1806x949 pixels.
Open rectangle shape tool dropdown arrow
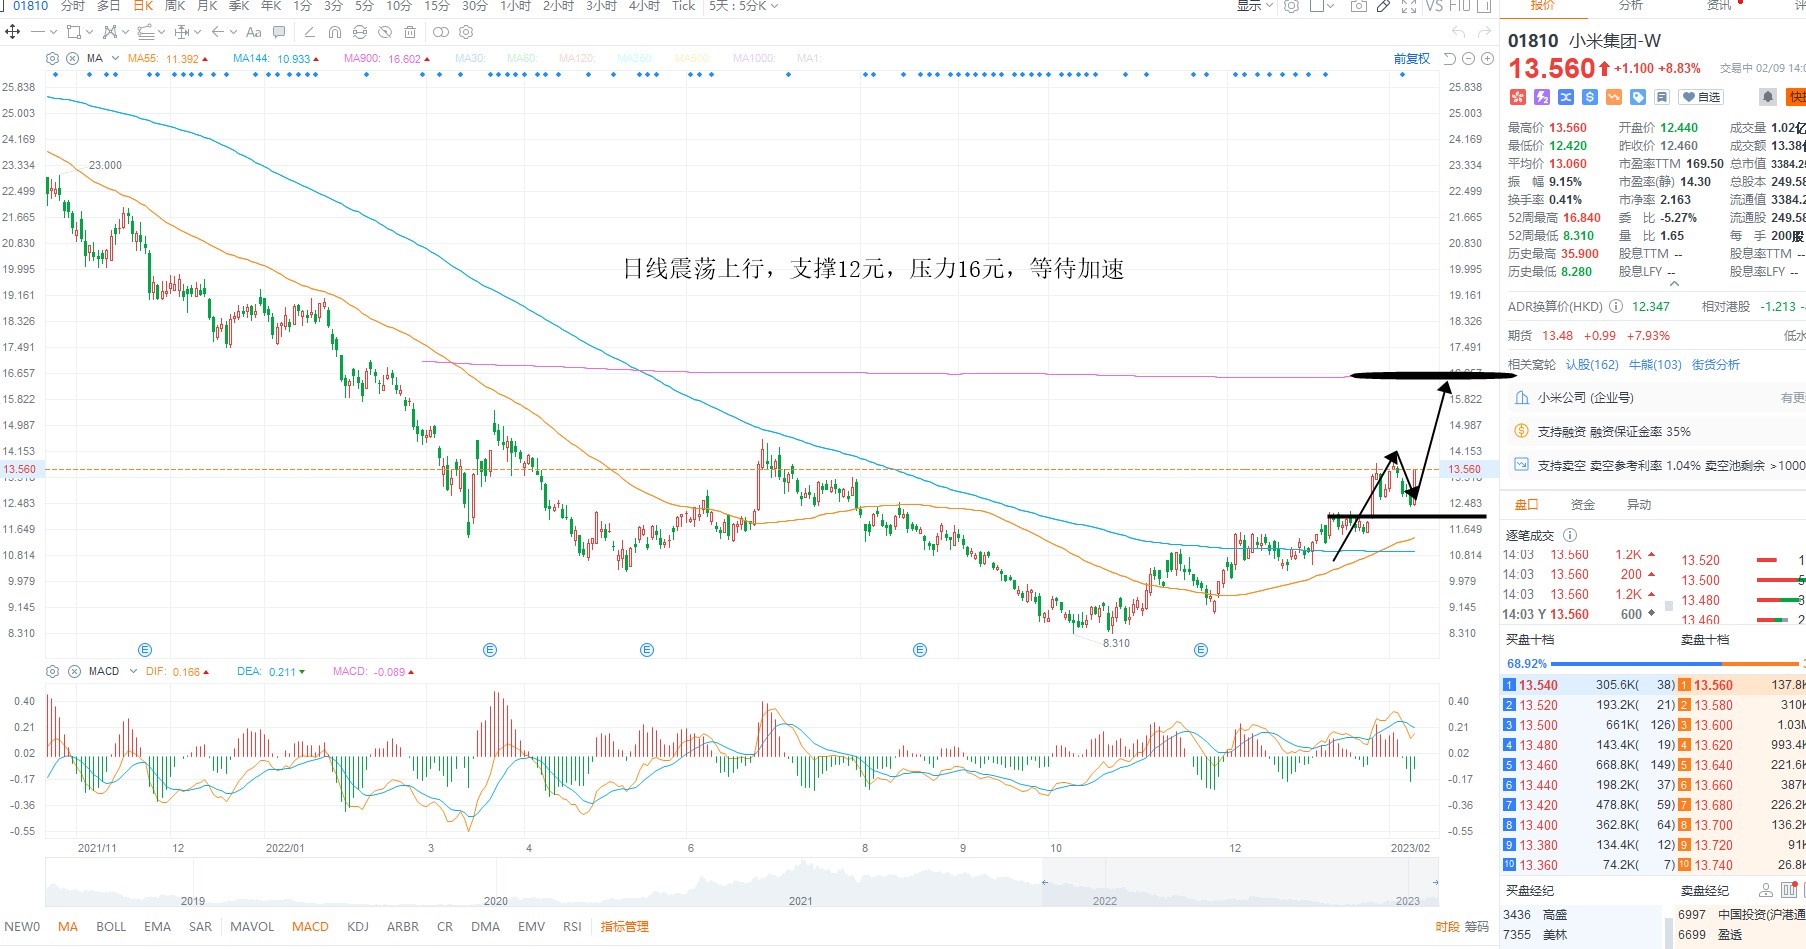(x=88, y=32)
